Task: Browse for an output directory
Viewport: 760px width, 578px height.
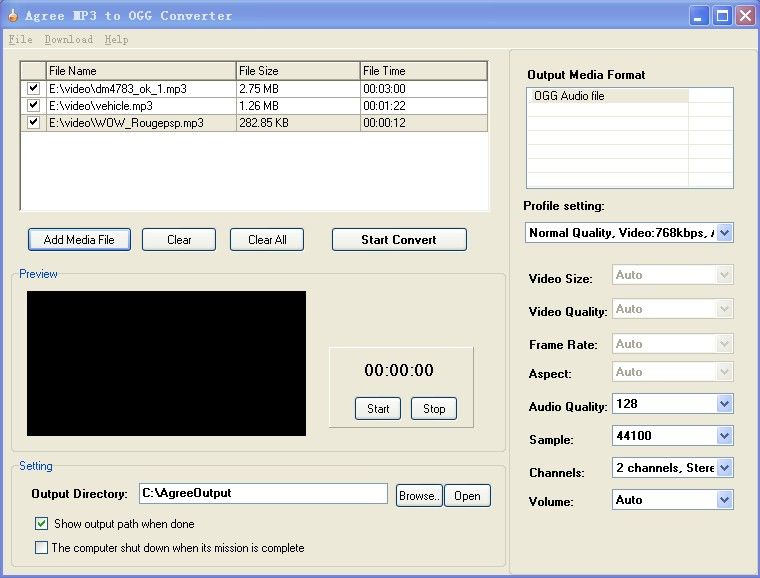Action: coord(419,496)
